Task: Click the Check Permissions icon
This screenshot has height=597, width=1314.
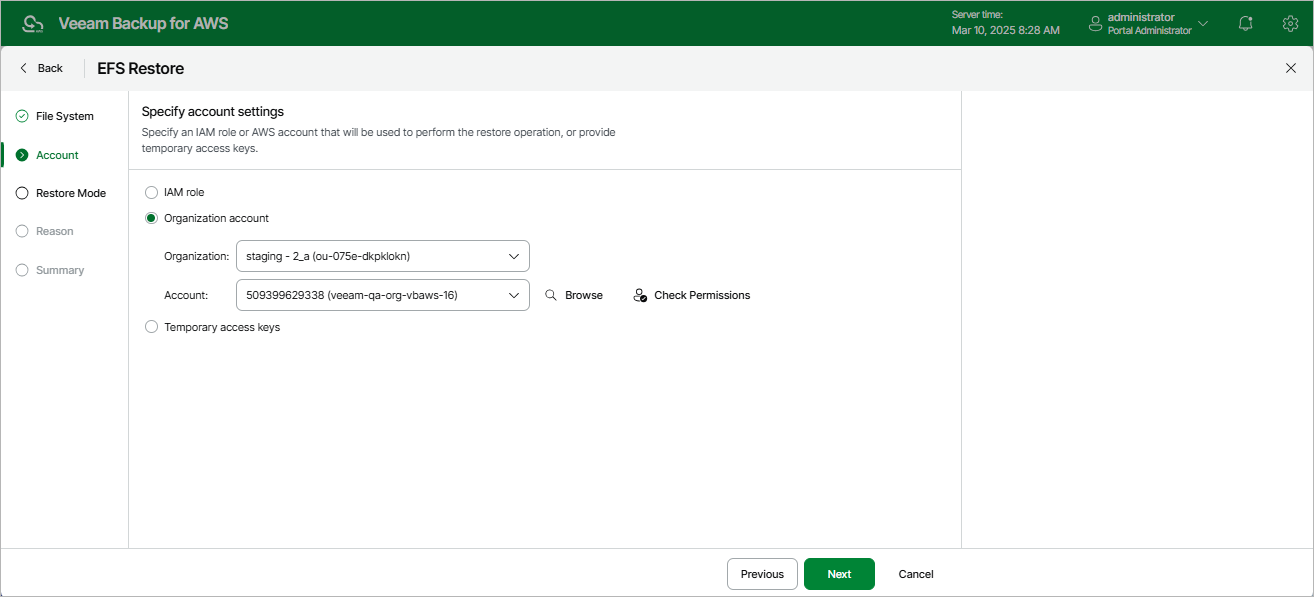Action: point(640,294)
